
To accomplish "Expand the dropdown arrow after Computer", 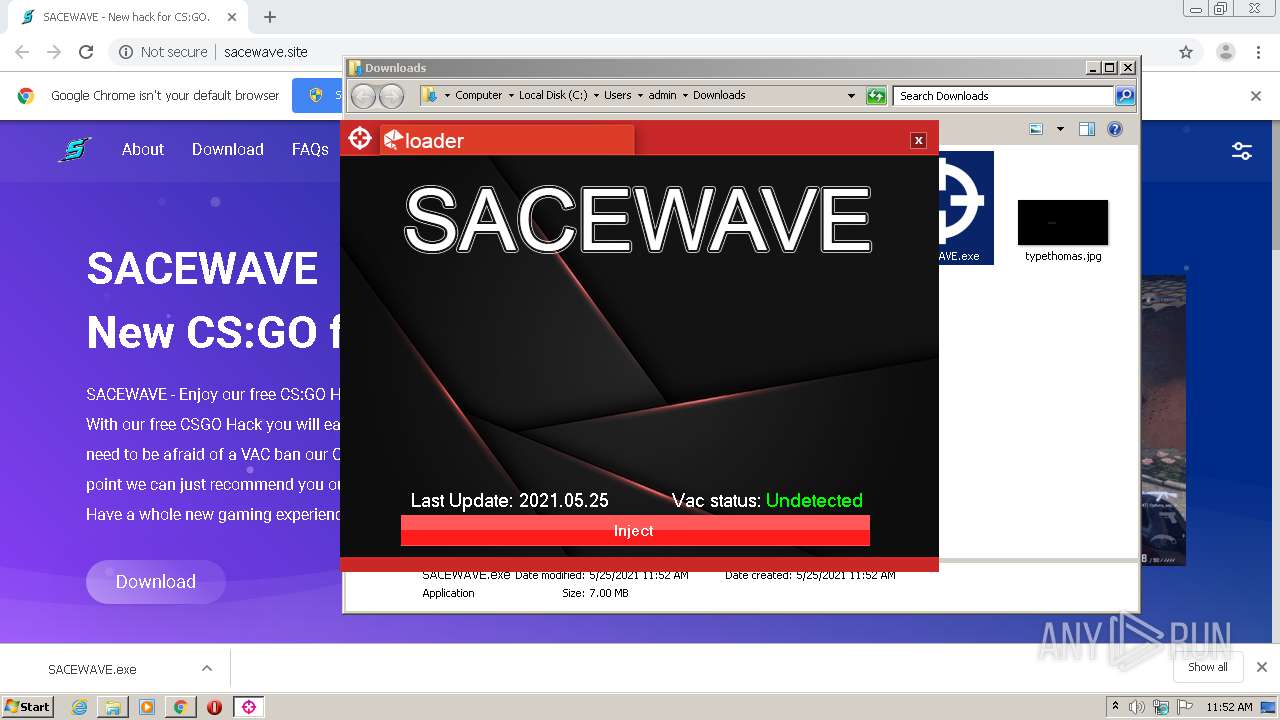I will coord(511,96).
